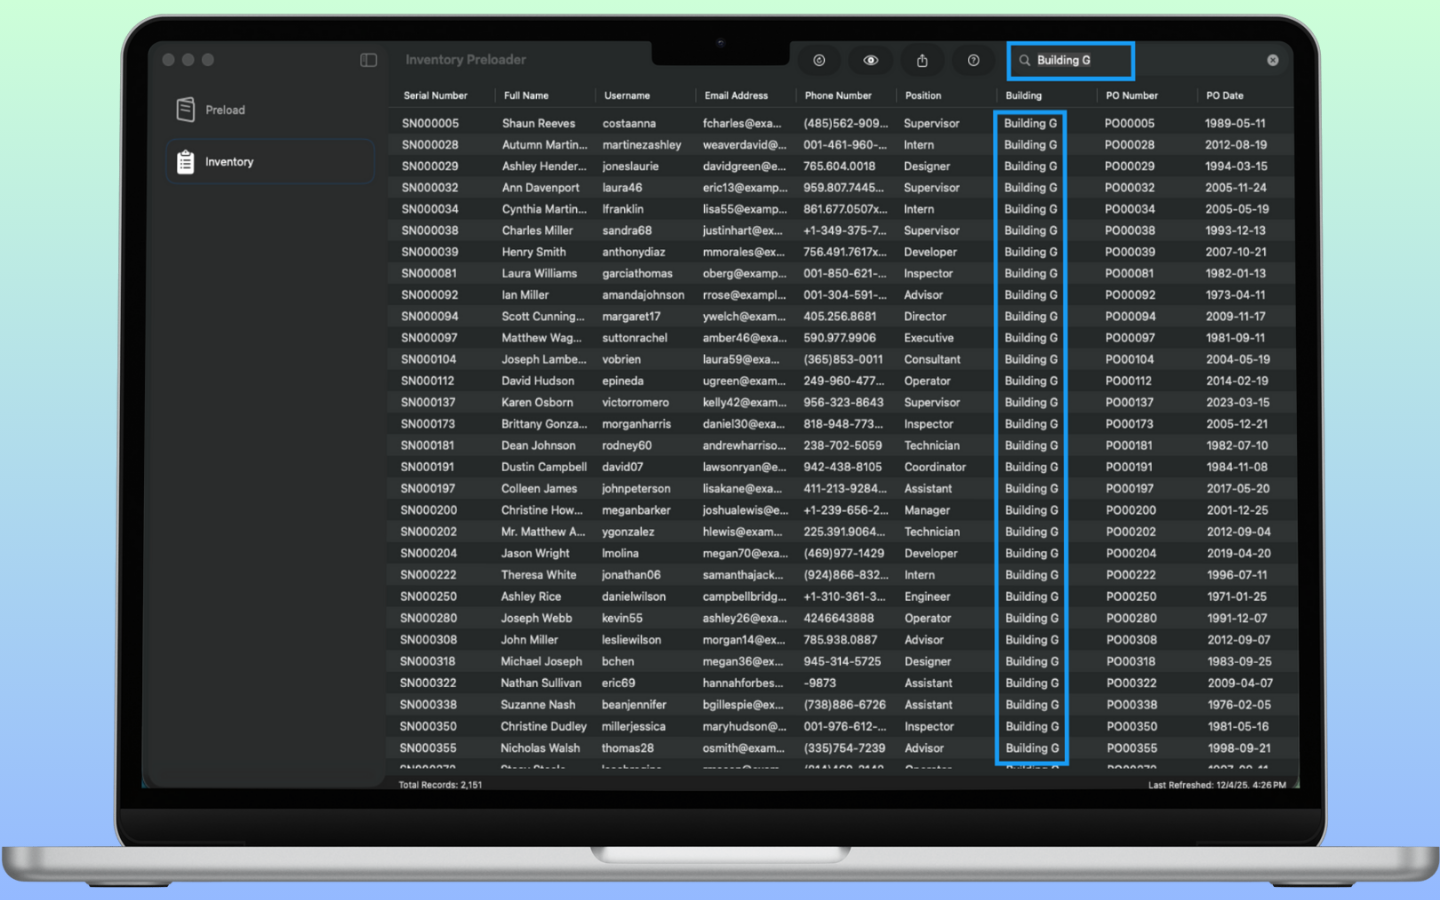Click the Position column header

[923, 96]
